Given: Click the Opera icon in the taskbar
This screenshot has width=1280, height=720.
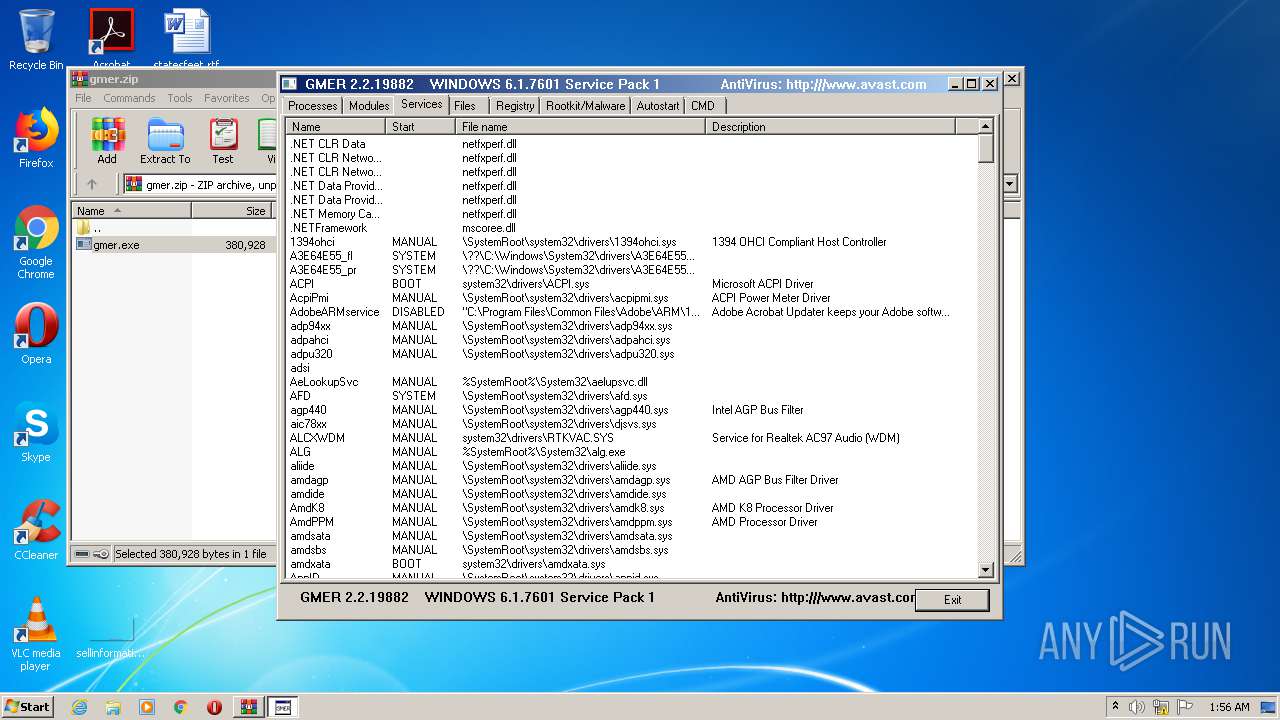Looking at the screenshot, I should (x=214, y=707).
